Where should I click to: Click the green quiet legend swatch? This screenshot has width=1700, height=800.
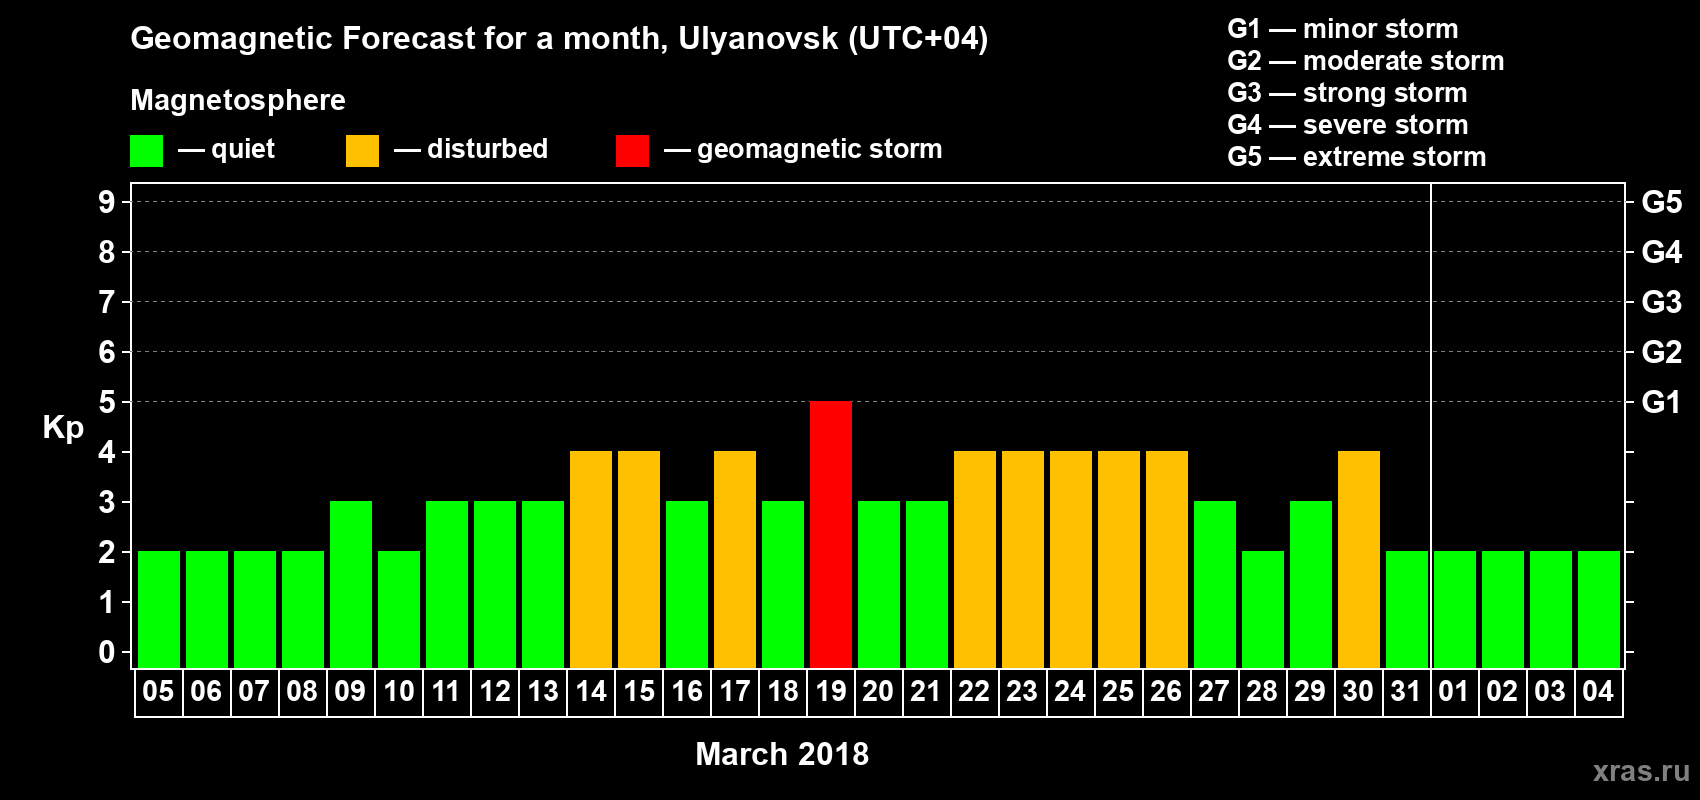(146, 151)
